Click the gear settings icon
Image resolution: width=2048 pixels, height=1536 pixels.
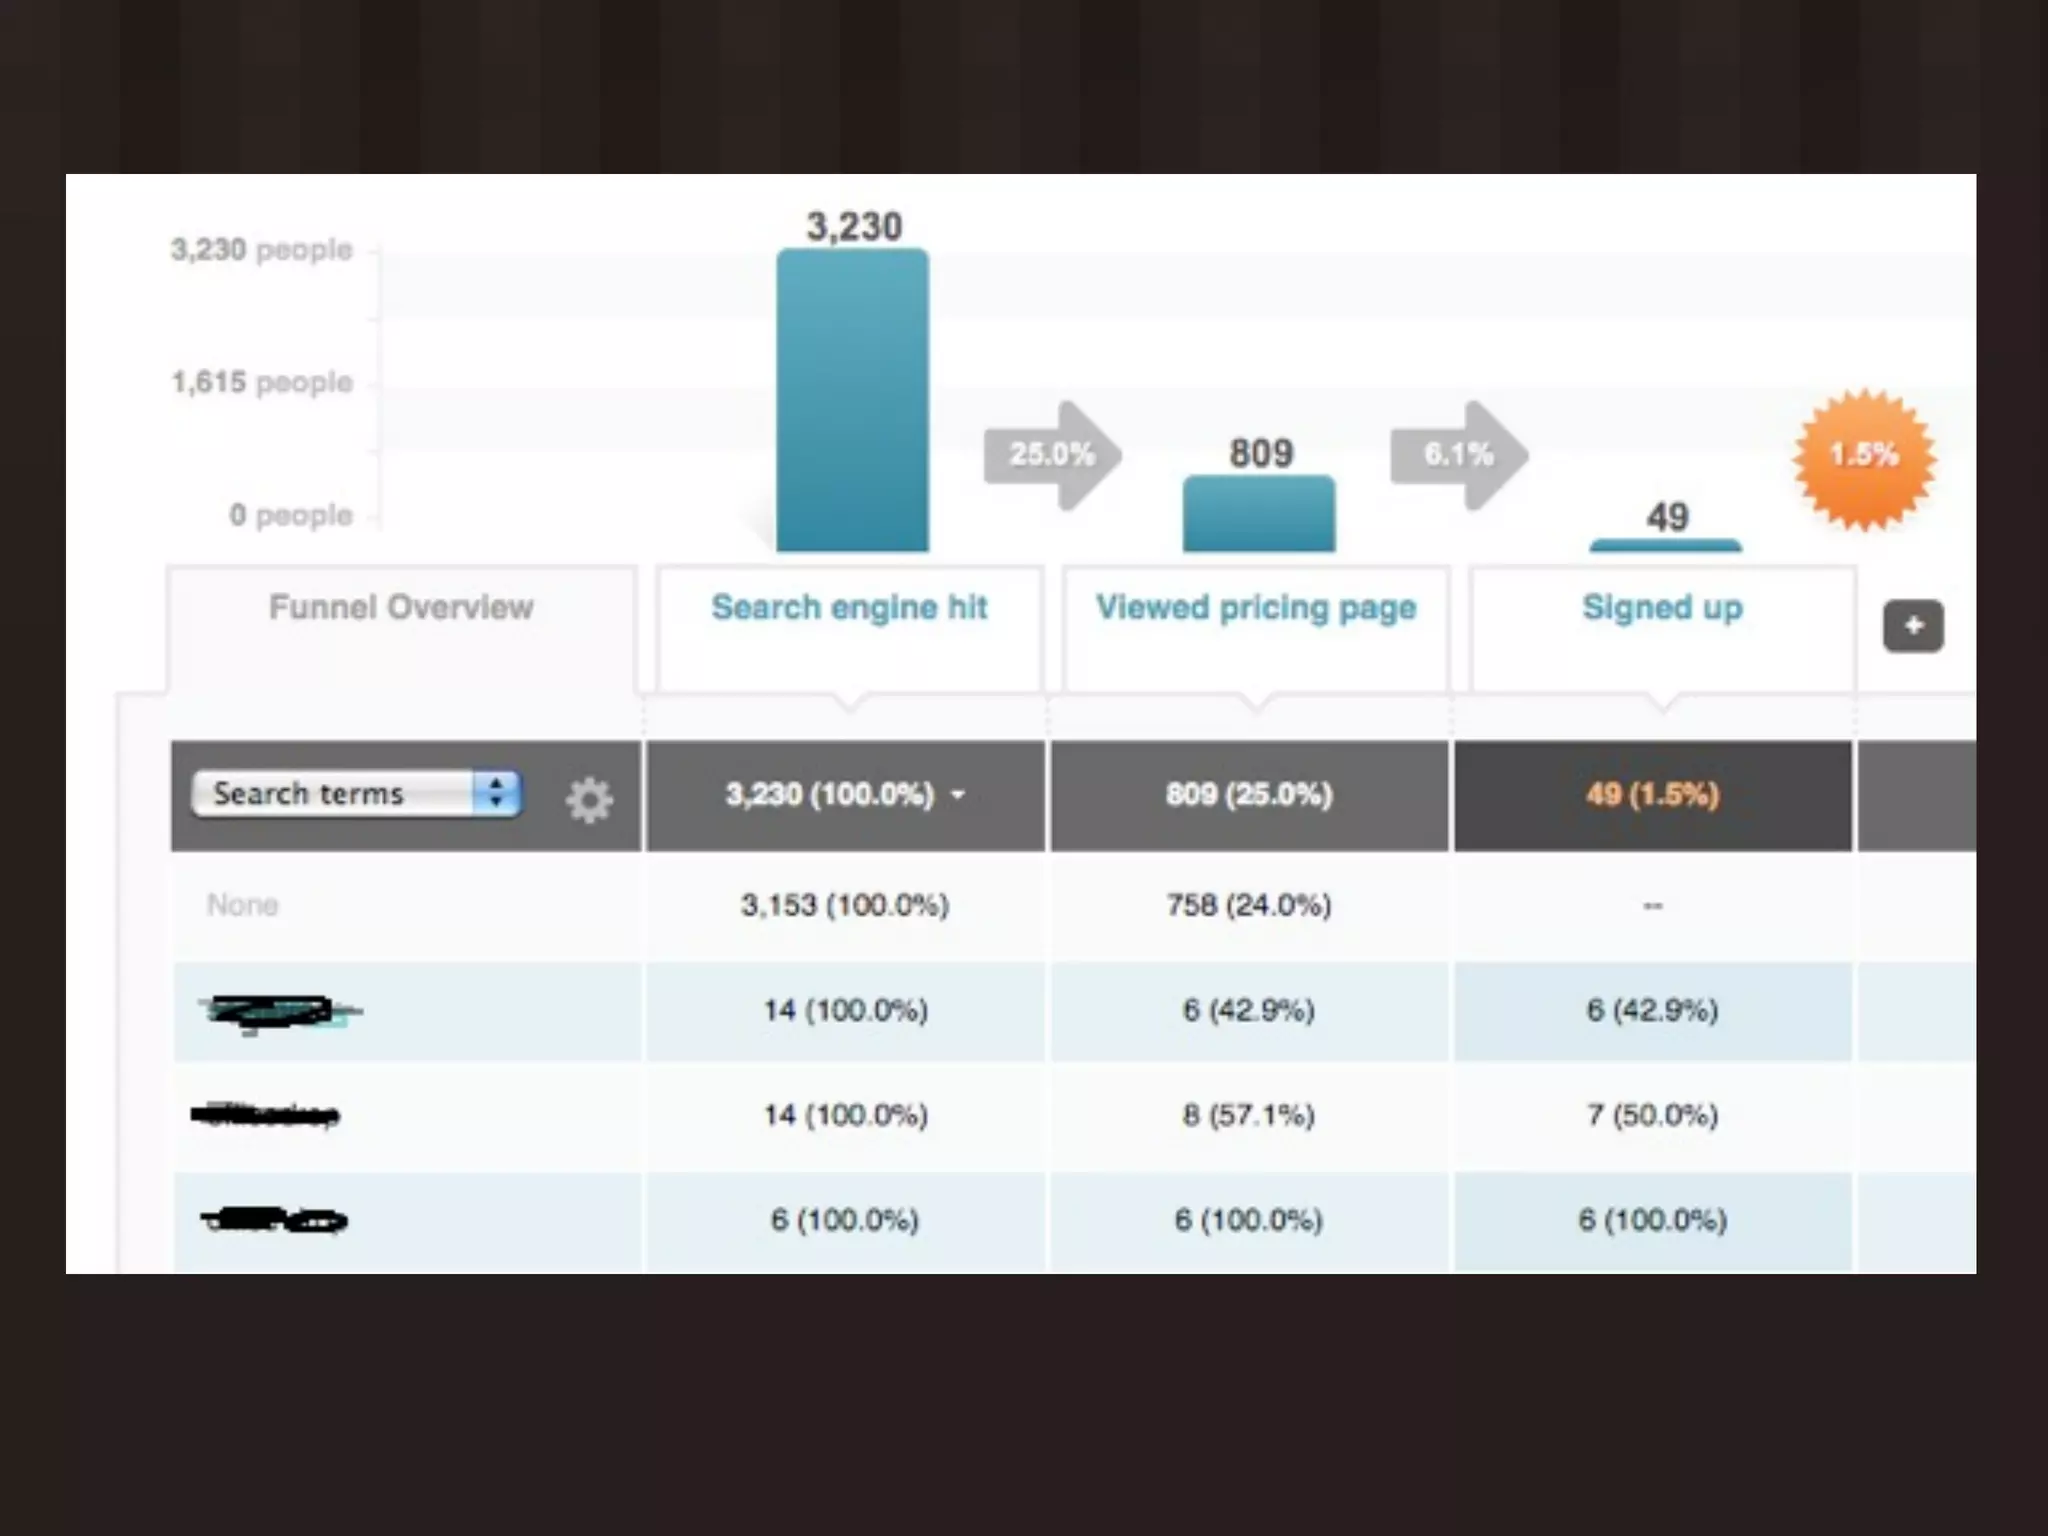click(x=589, y=799)
